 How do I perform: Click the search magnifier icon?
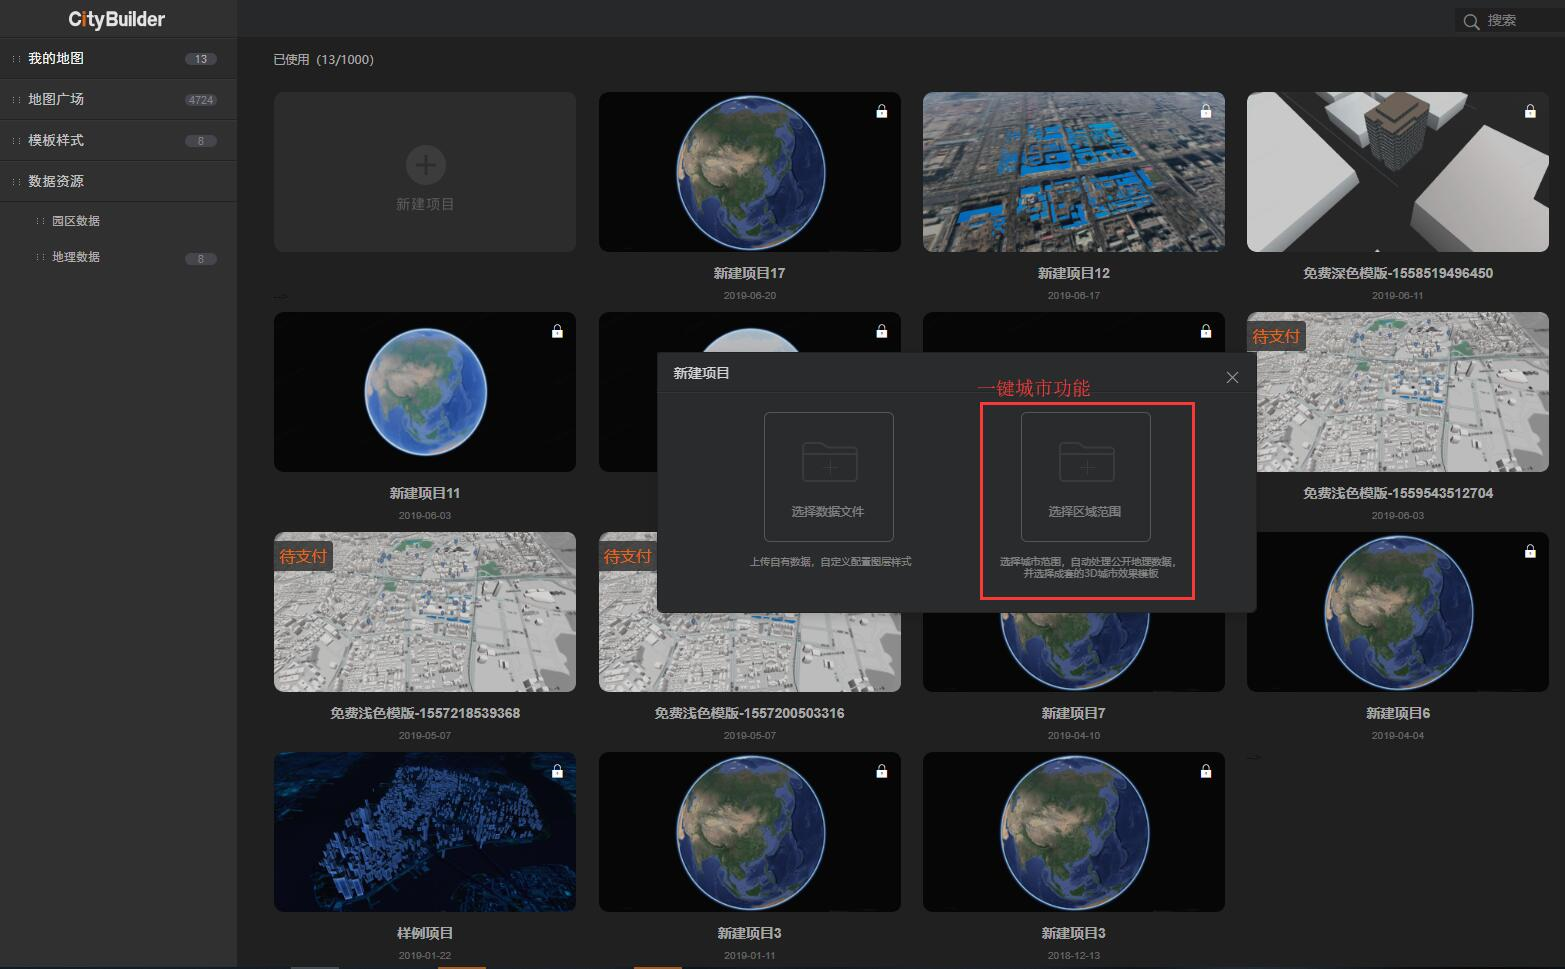click(1471, 21)
